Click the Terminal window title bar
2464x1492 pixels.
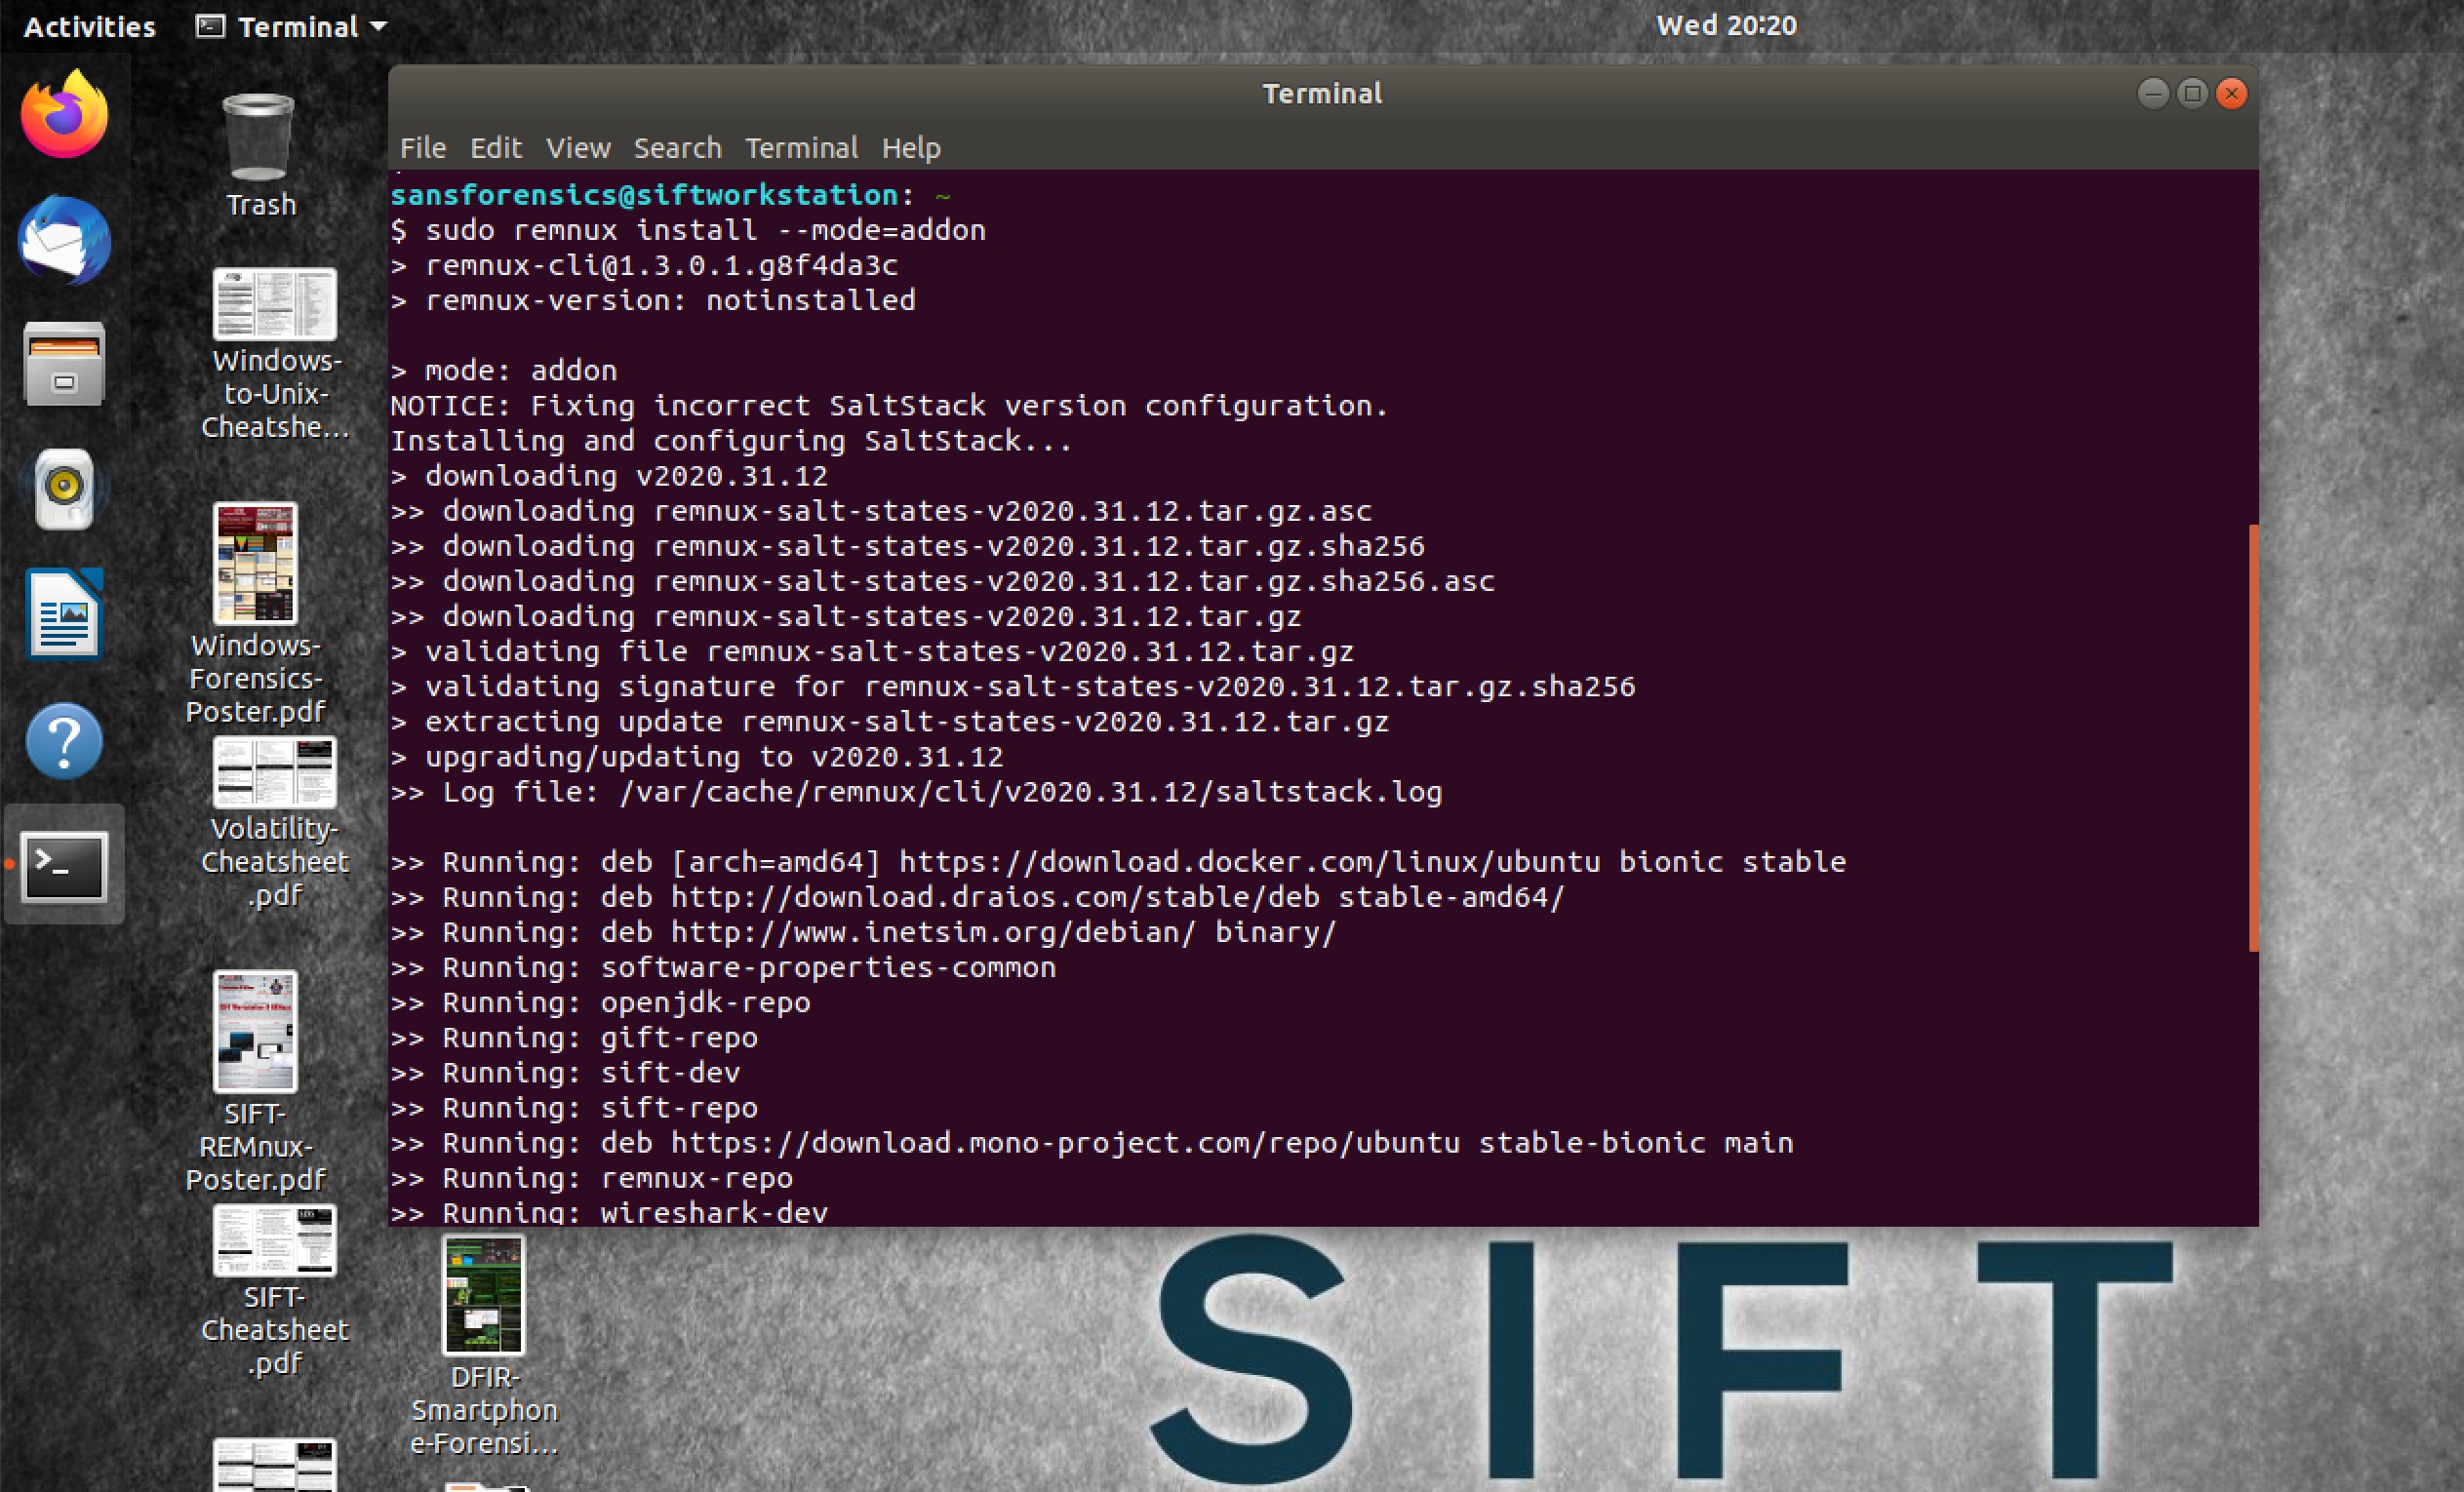pos(1322,93)
